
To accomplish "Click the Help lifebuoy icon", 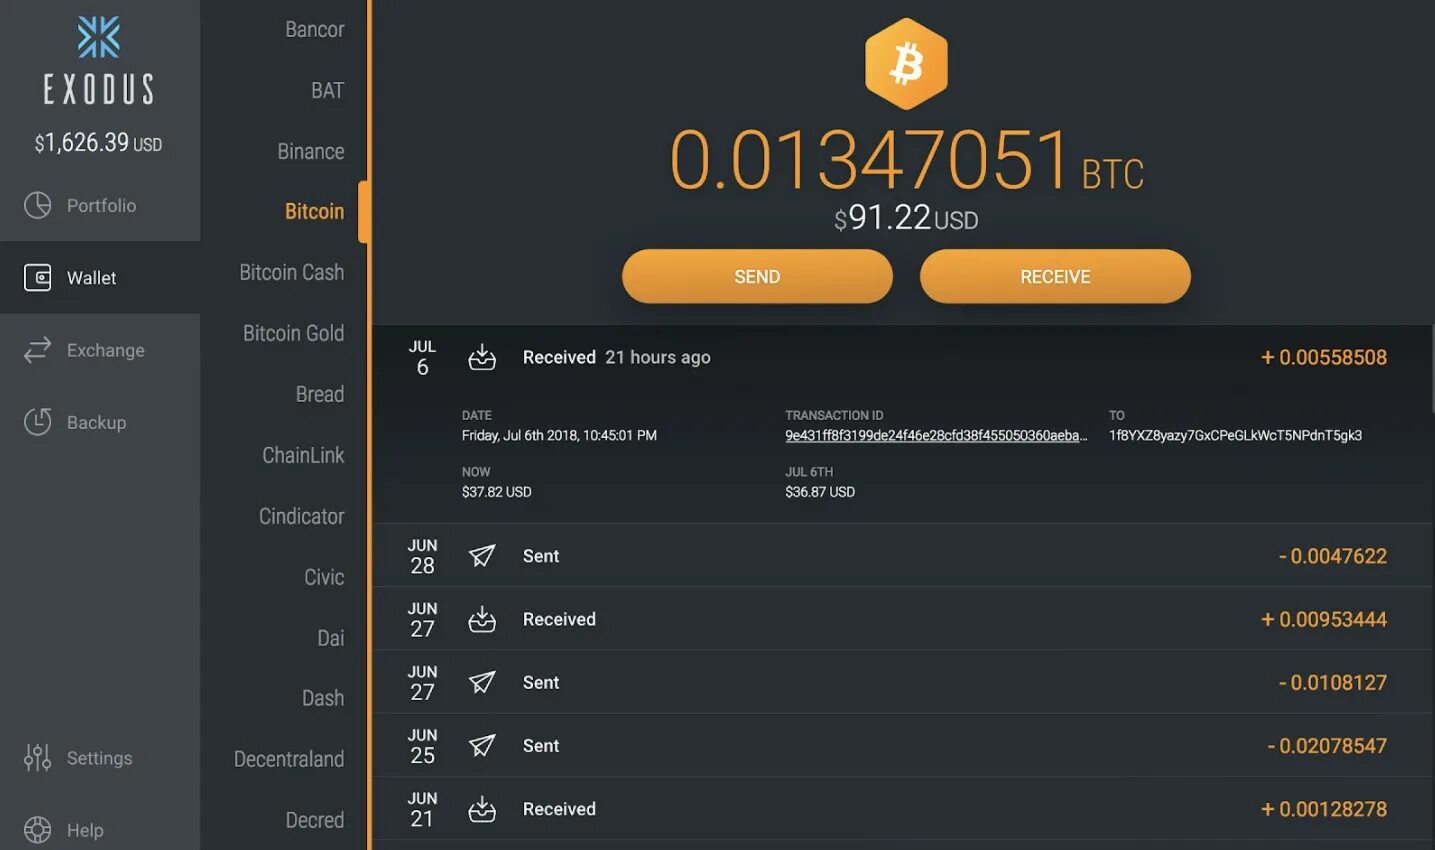I will 37,830.
